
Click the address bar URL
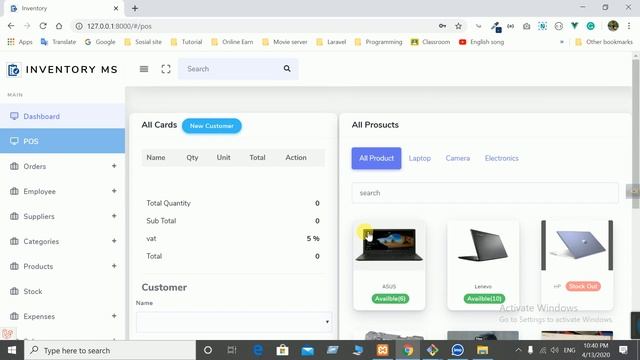119,26
